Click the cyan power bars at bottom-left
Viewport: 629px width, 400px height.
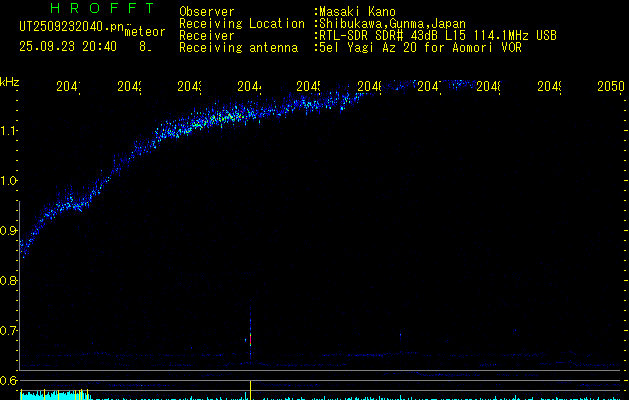50,396
